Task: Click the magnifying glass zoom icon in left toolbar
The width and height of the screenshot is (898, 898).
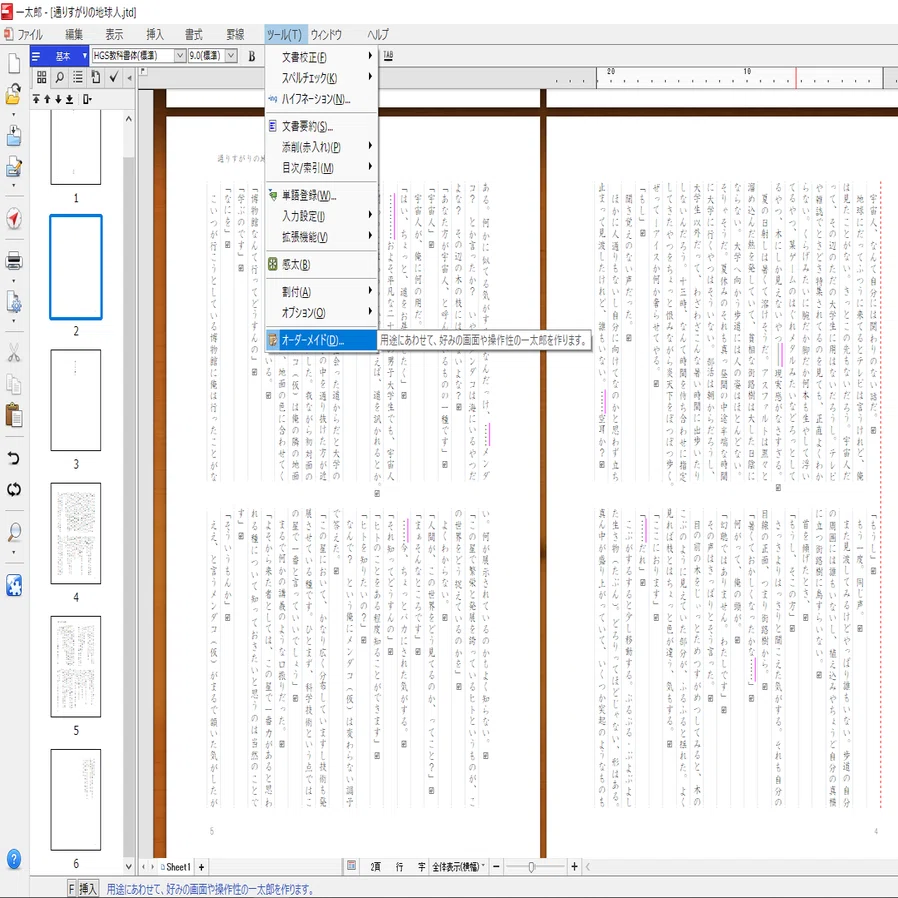Action: [x=14, y=532]
